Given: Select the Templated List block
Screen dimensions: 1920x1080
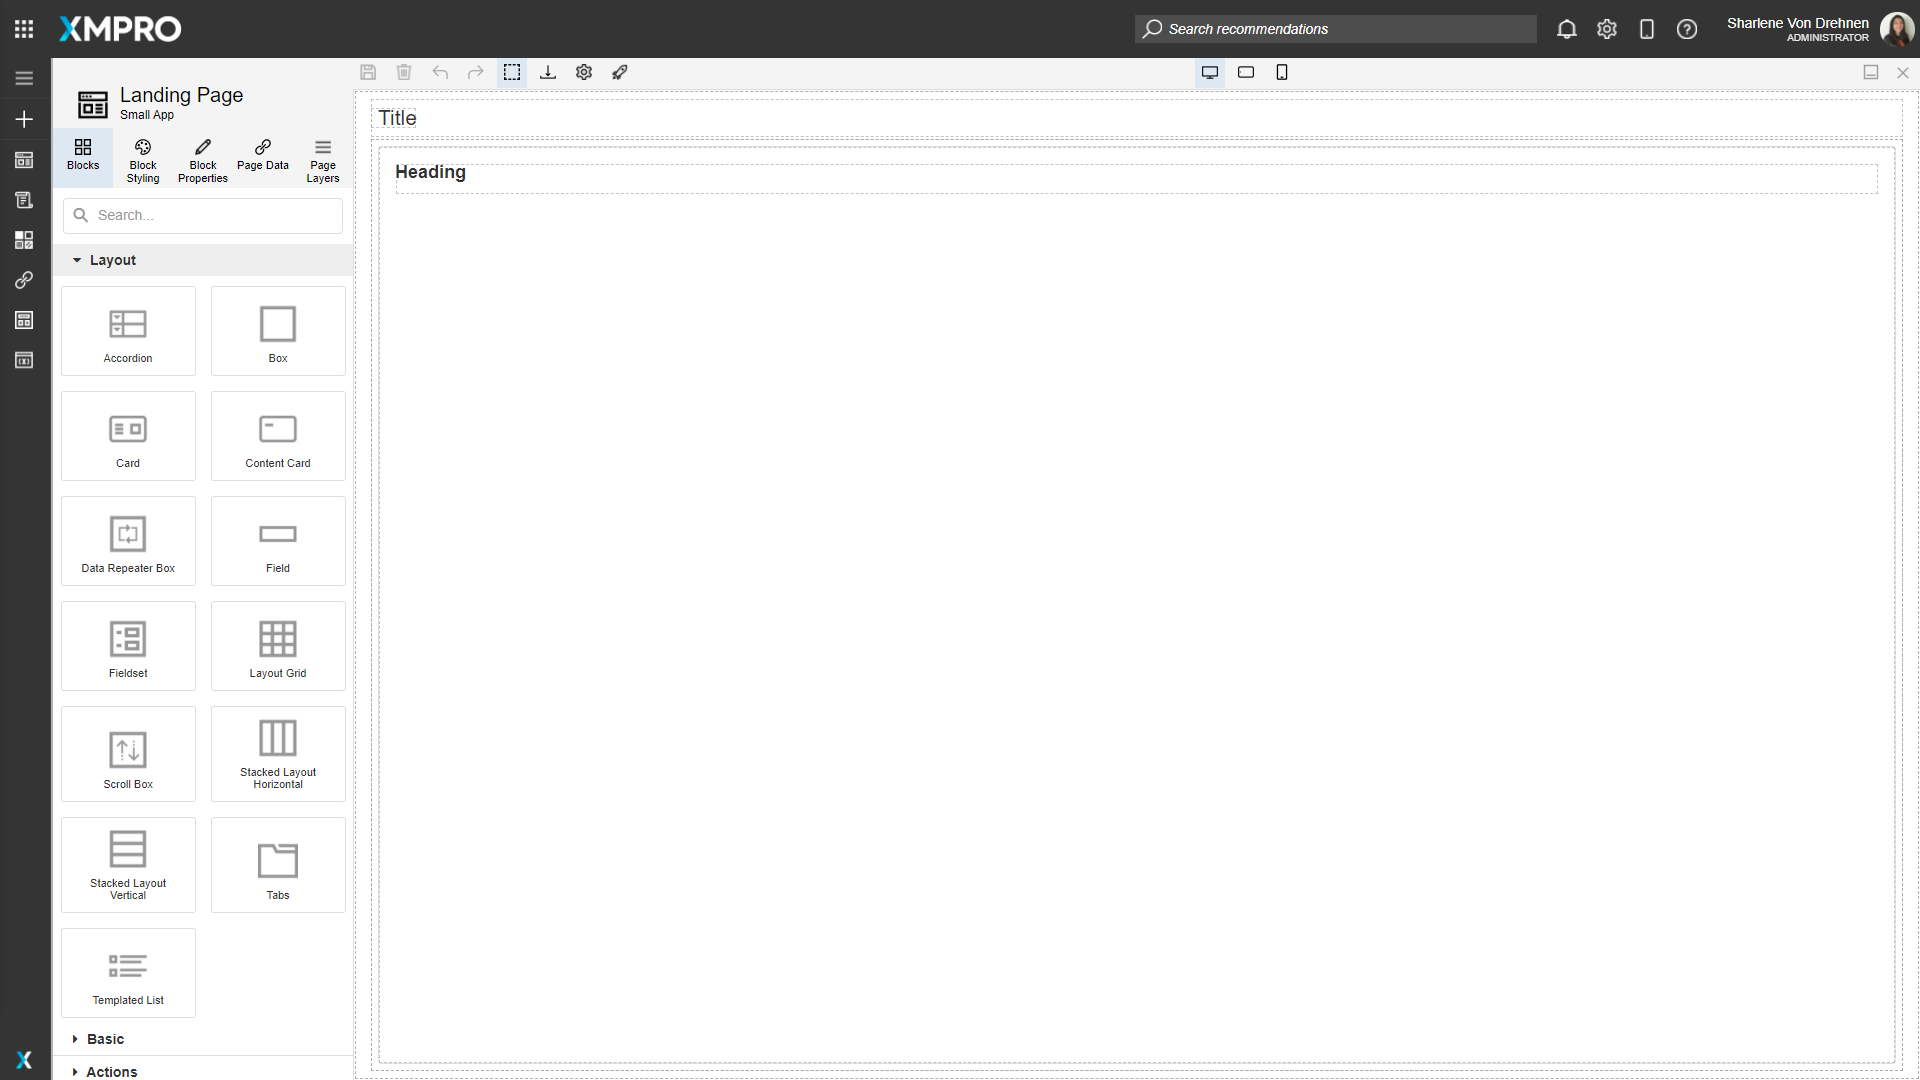Looking at the screenshot, I should tap(127, 971).
